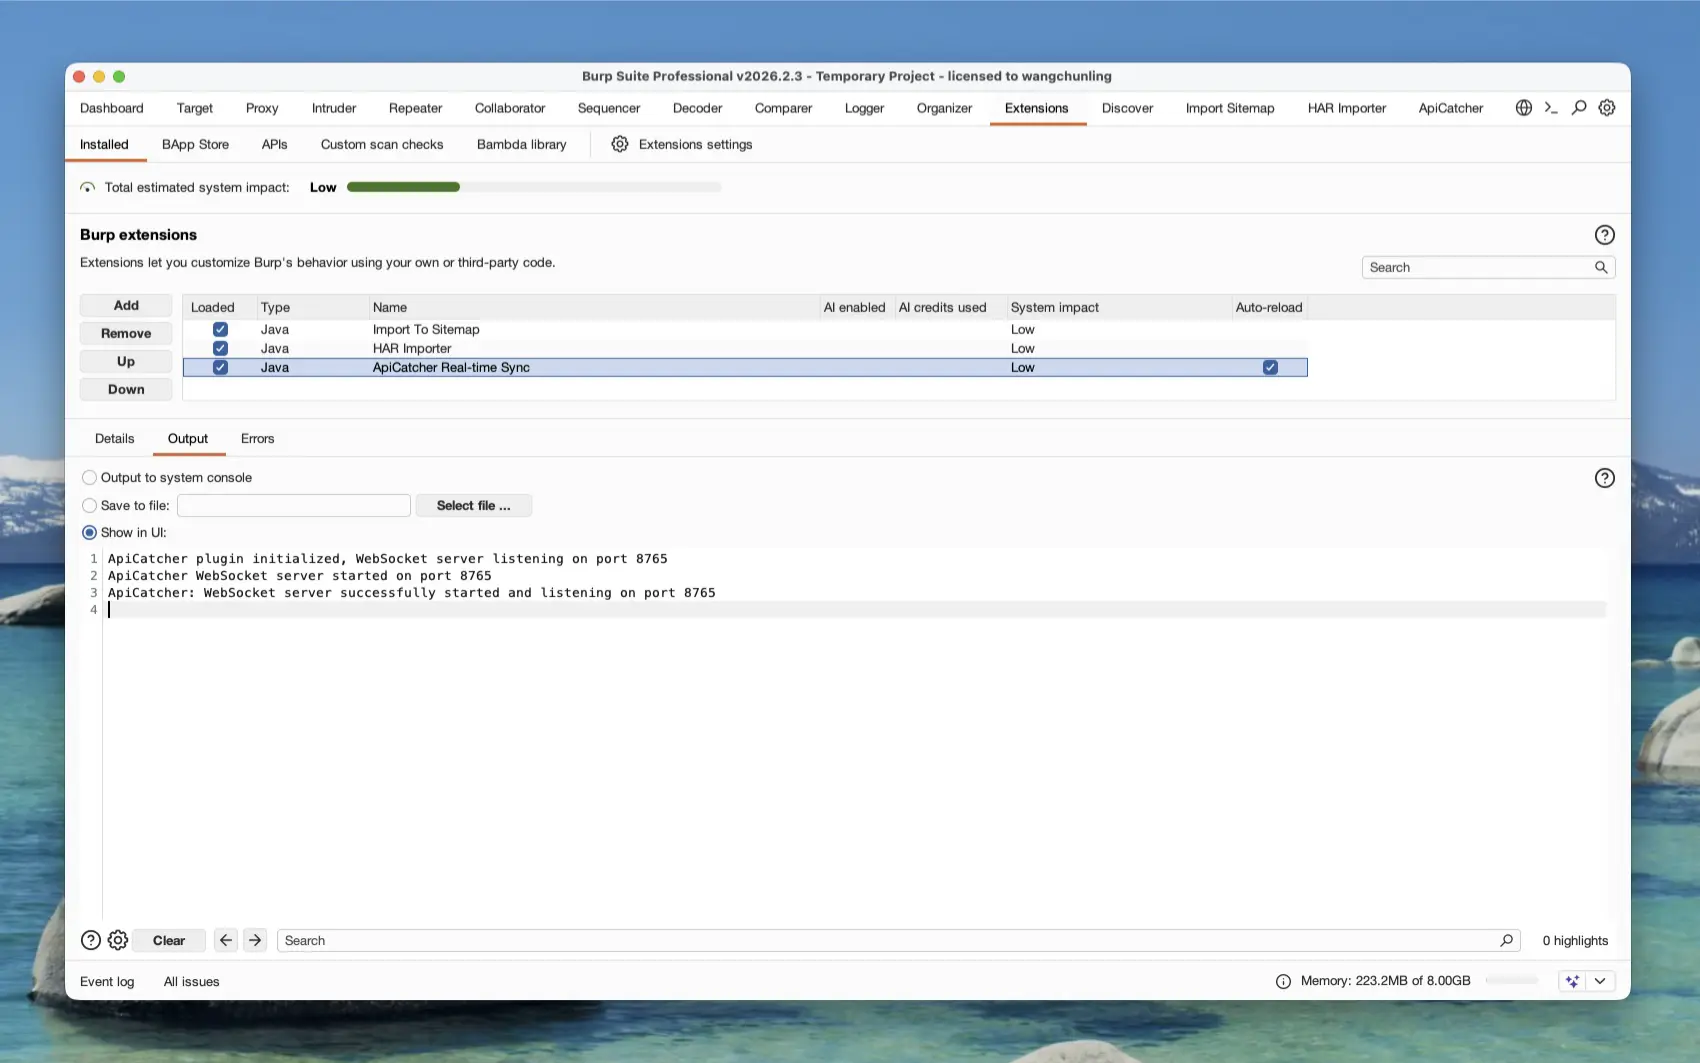Open the ApiCatcher tab

pos(1450,108)
